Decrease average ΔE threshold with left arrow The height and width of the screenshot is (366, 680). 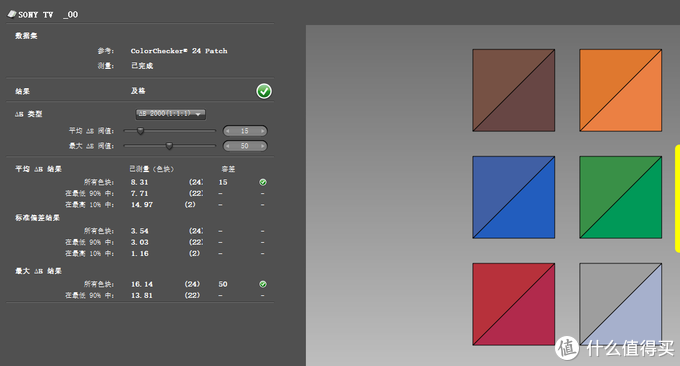228,131
